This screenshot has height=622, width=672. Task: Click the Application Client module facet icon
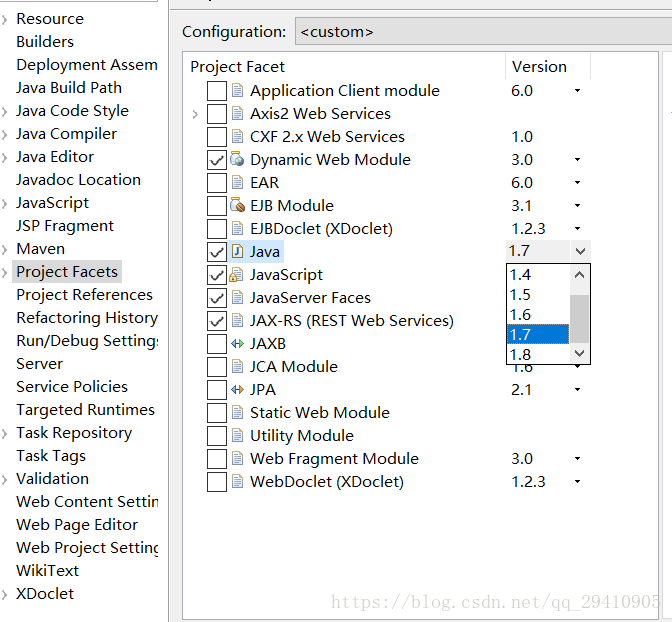click(x=237, y=90)
